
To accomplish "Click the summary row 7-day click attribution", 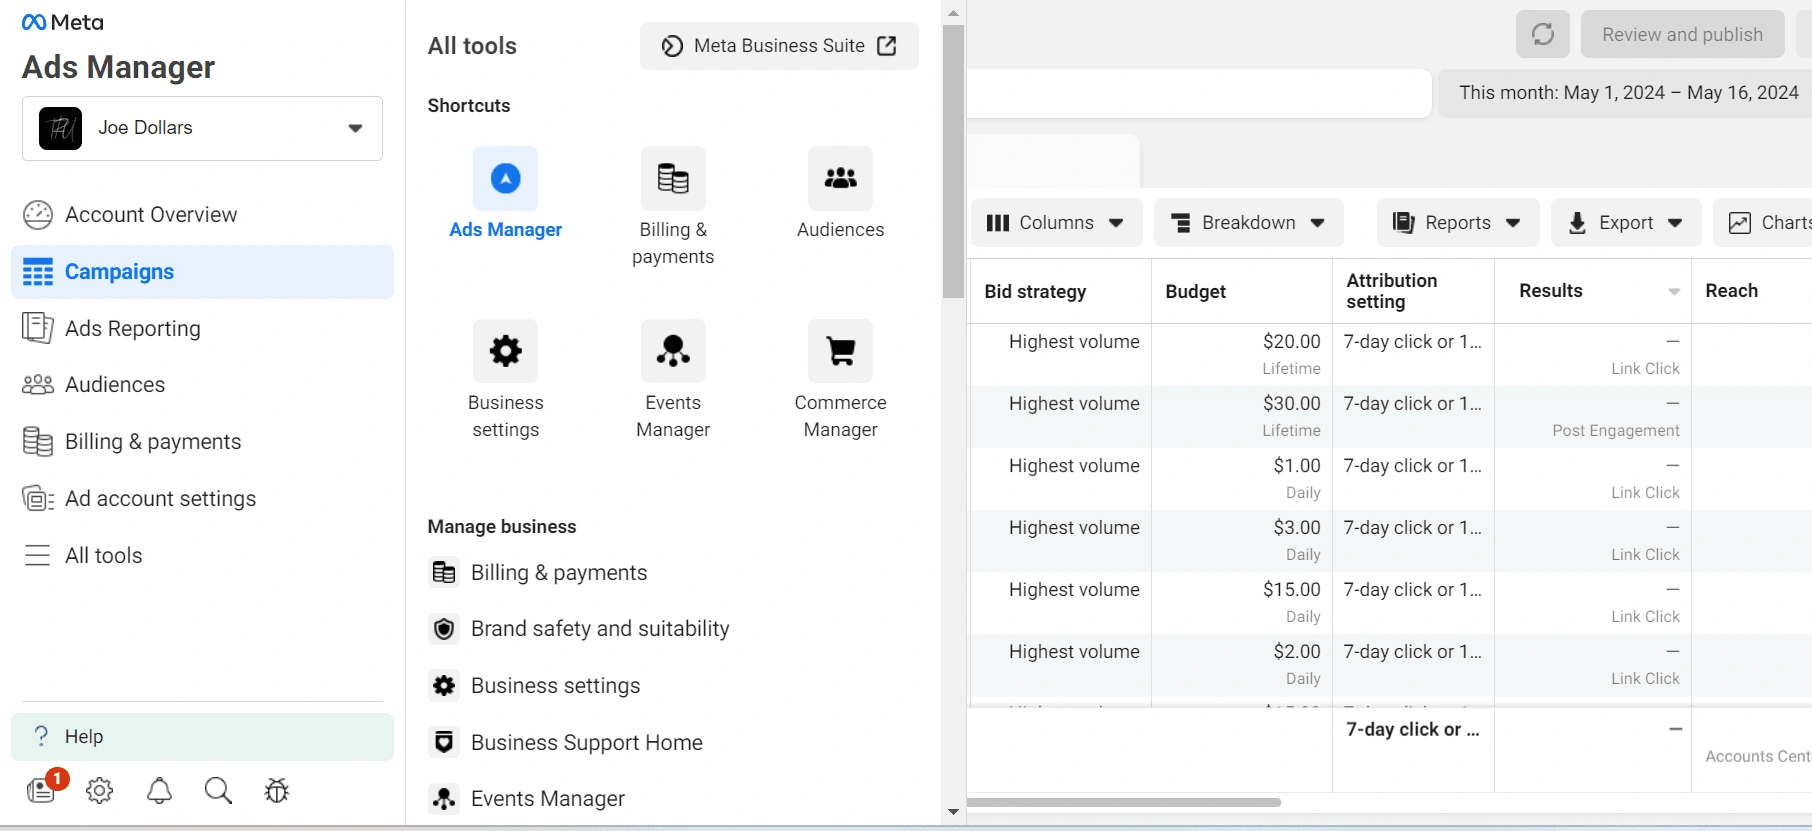I will [1413, 730].
